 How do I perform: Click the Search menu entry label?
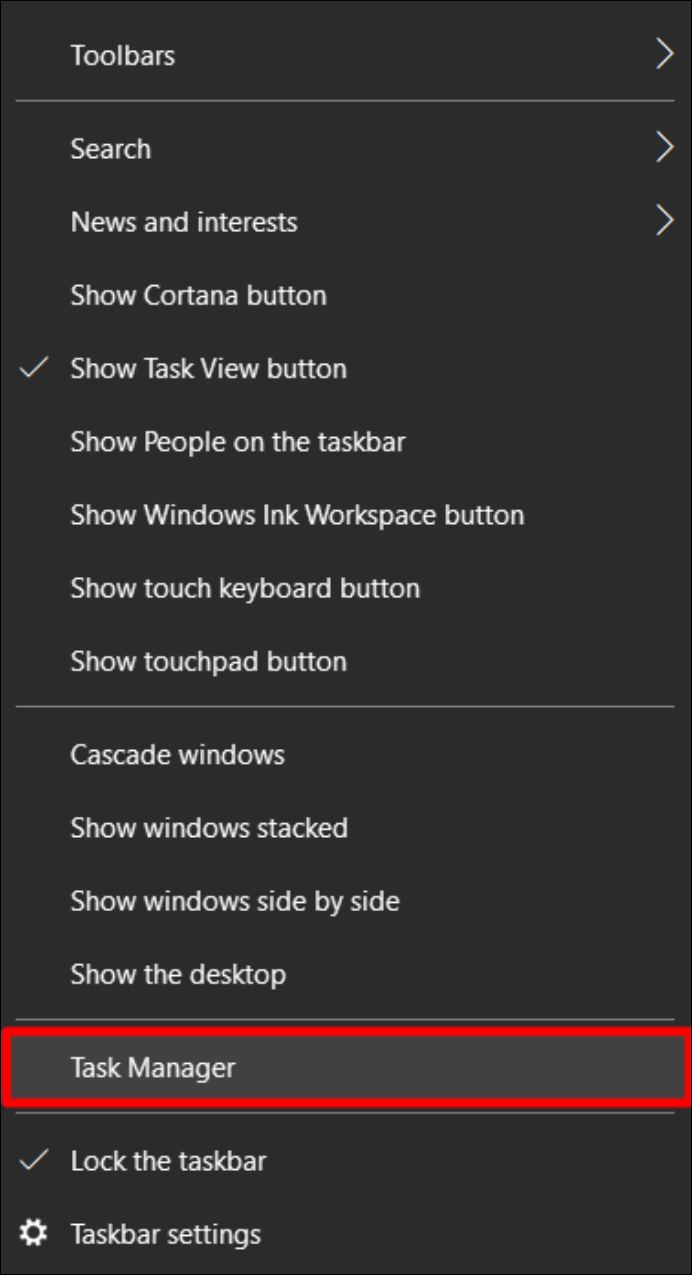point(110,149)
